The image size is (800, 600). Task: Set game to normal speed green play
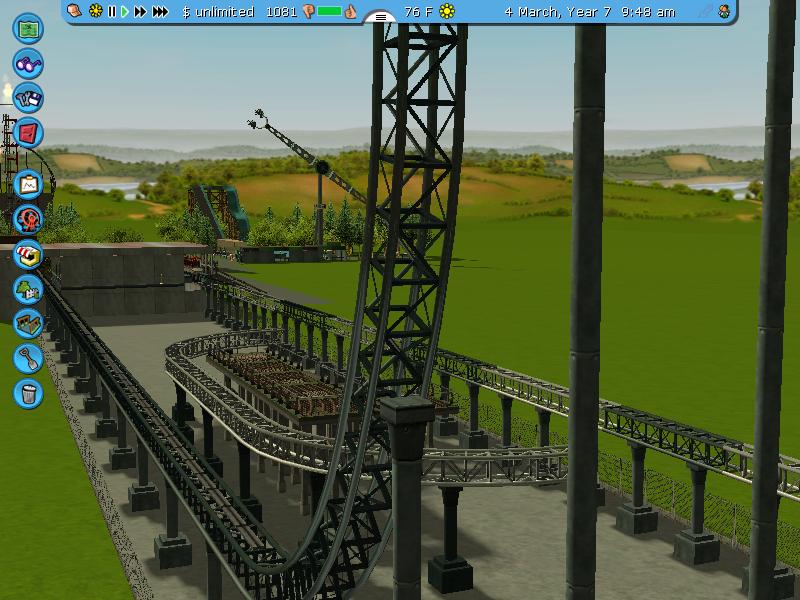tap(124, 11)
